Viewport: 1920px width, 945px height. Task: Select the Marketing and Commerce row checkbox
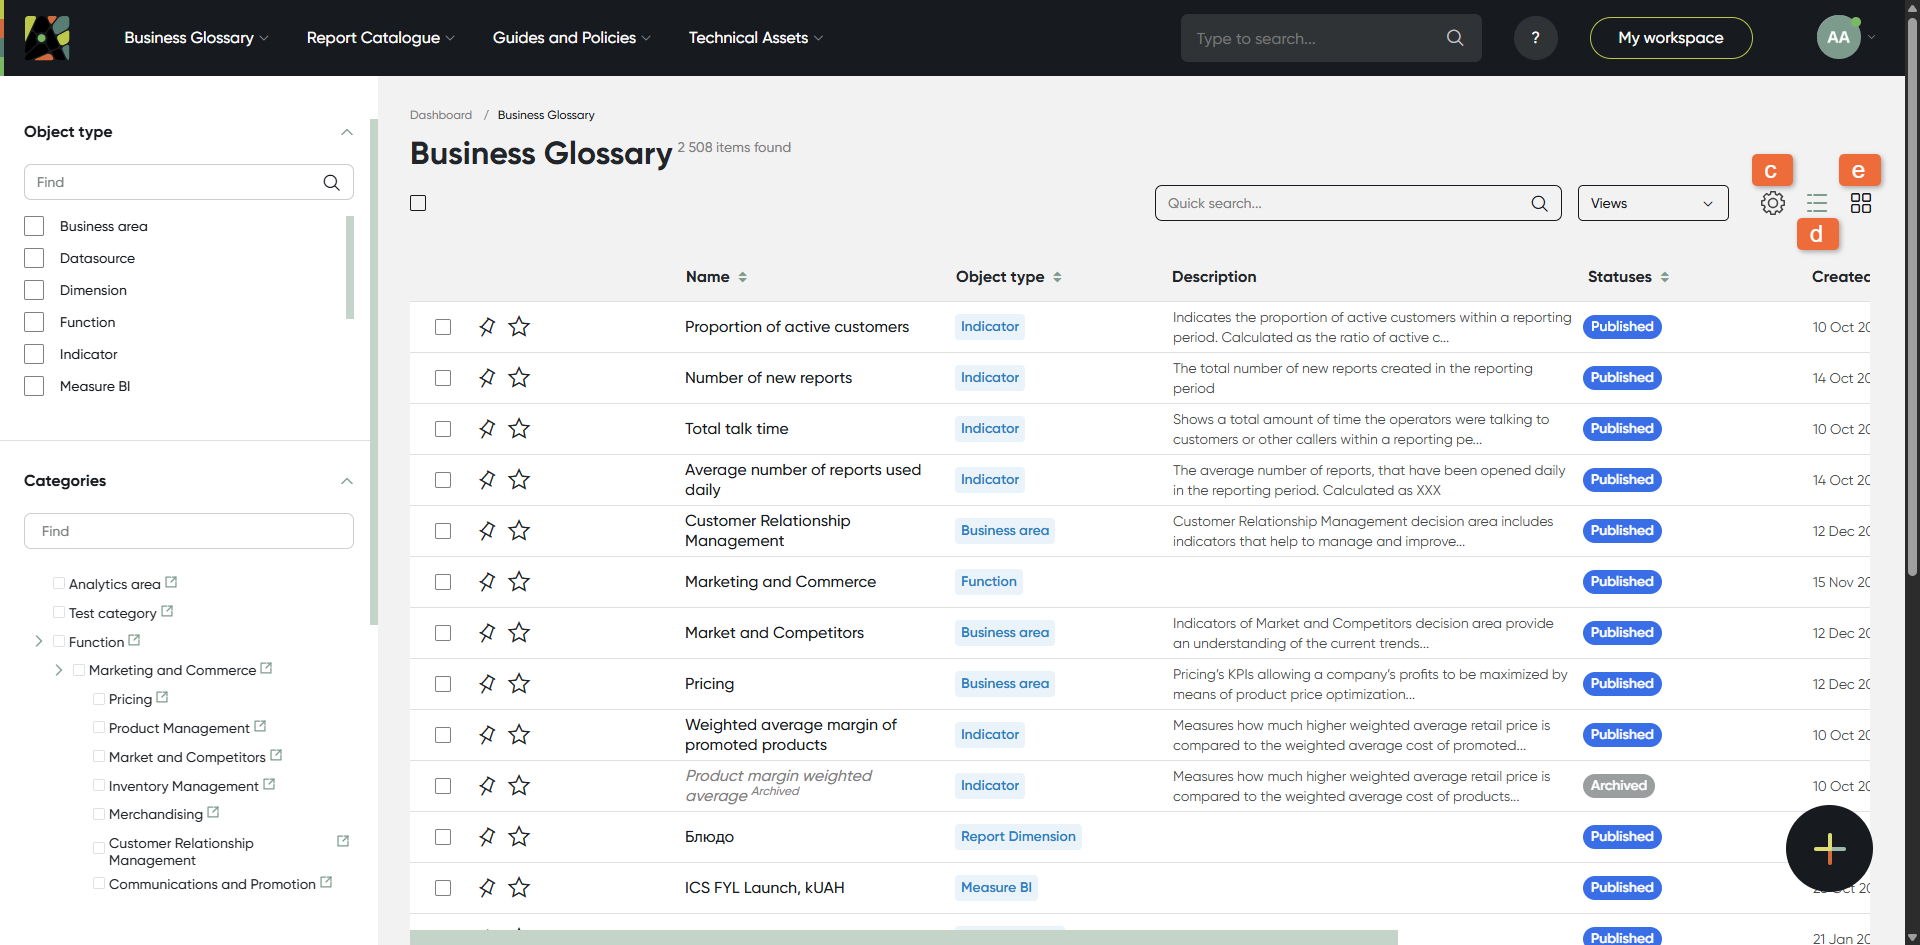point(443,582)
